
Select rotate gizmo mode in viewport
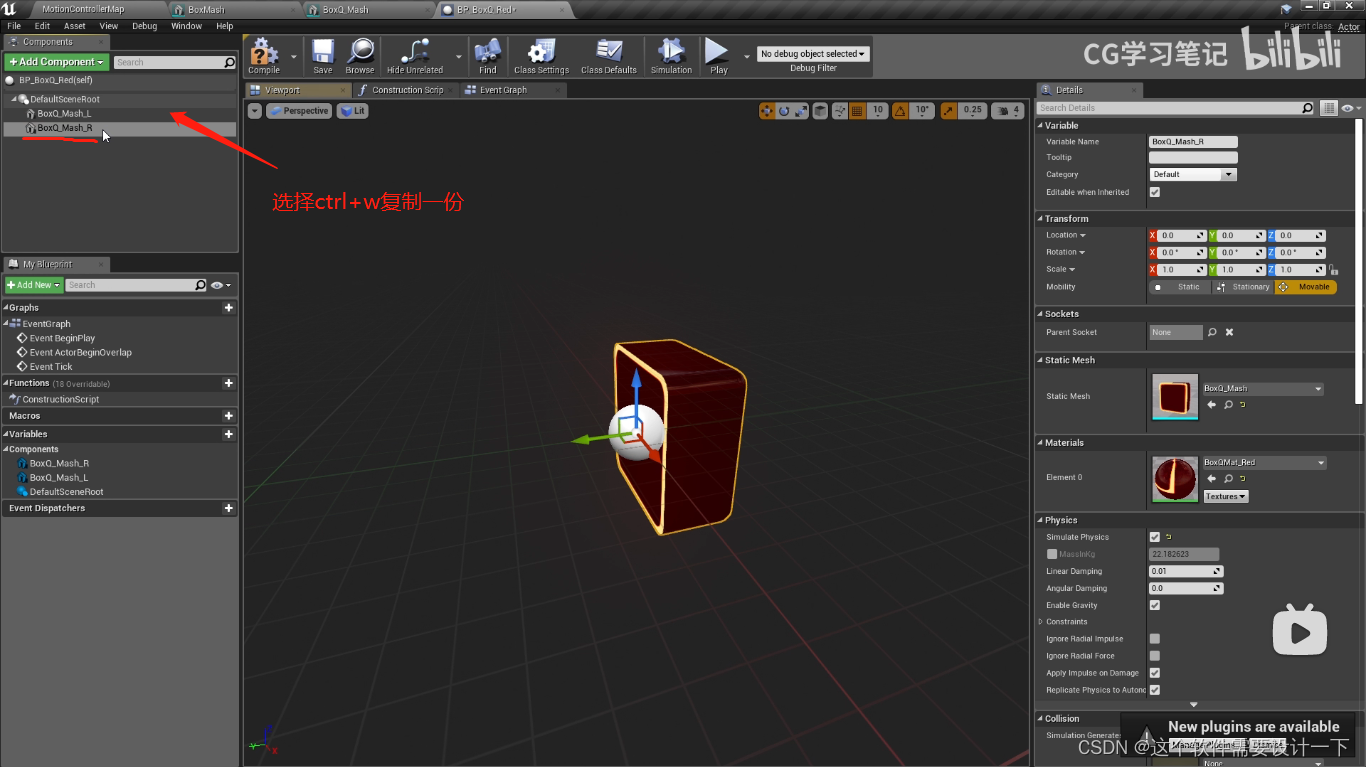pos(784,111)
